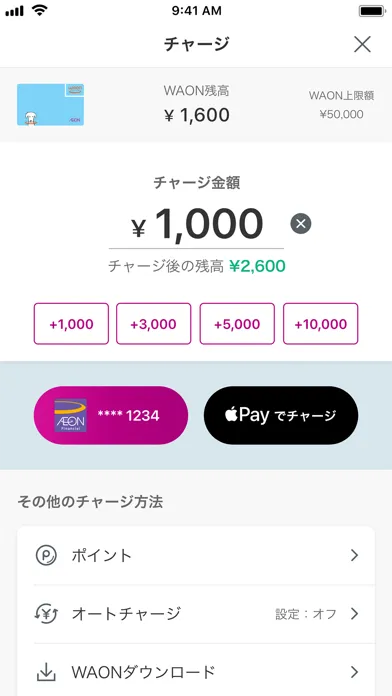Expand the WAONダウンロード row chevron
Screen dimensions: 392x696
tap(354, 672)
